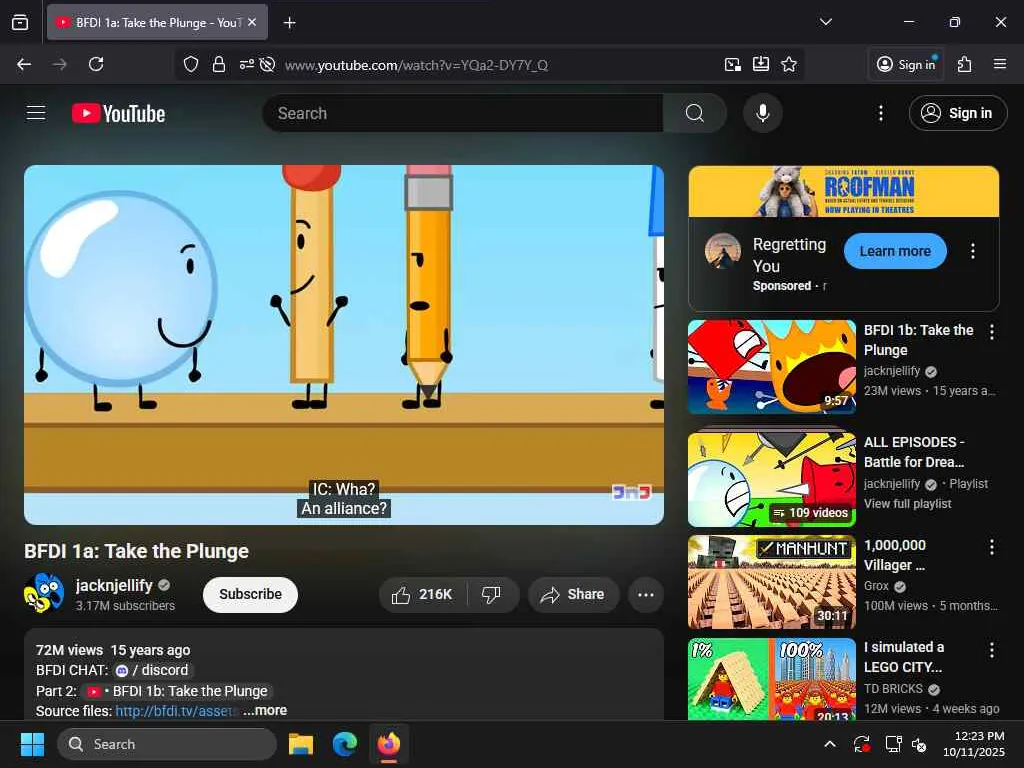Image resolution: width=1024 pixels, height=768 pixels.
Task: Open the Firefox View icon
Action: tap(20, 22)
